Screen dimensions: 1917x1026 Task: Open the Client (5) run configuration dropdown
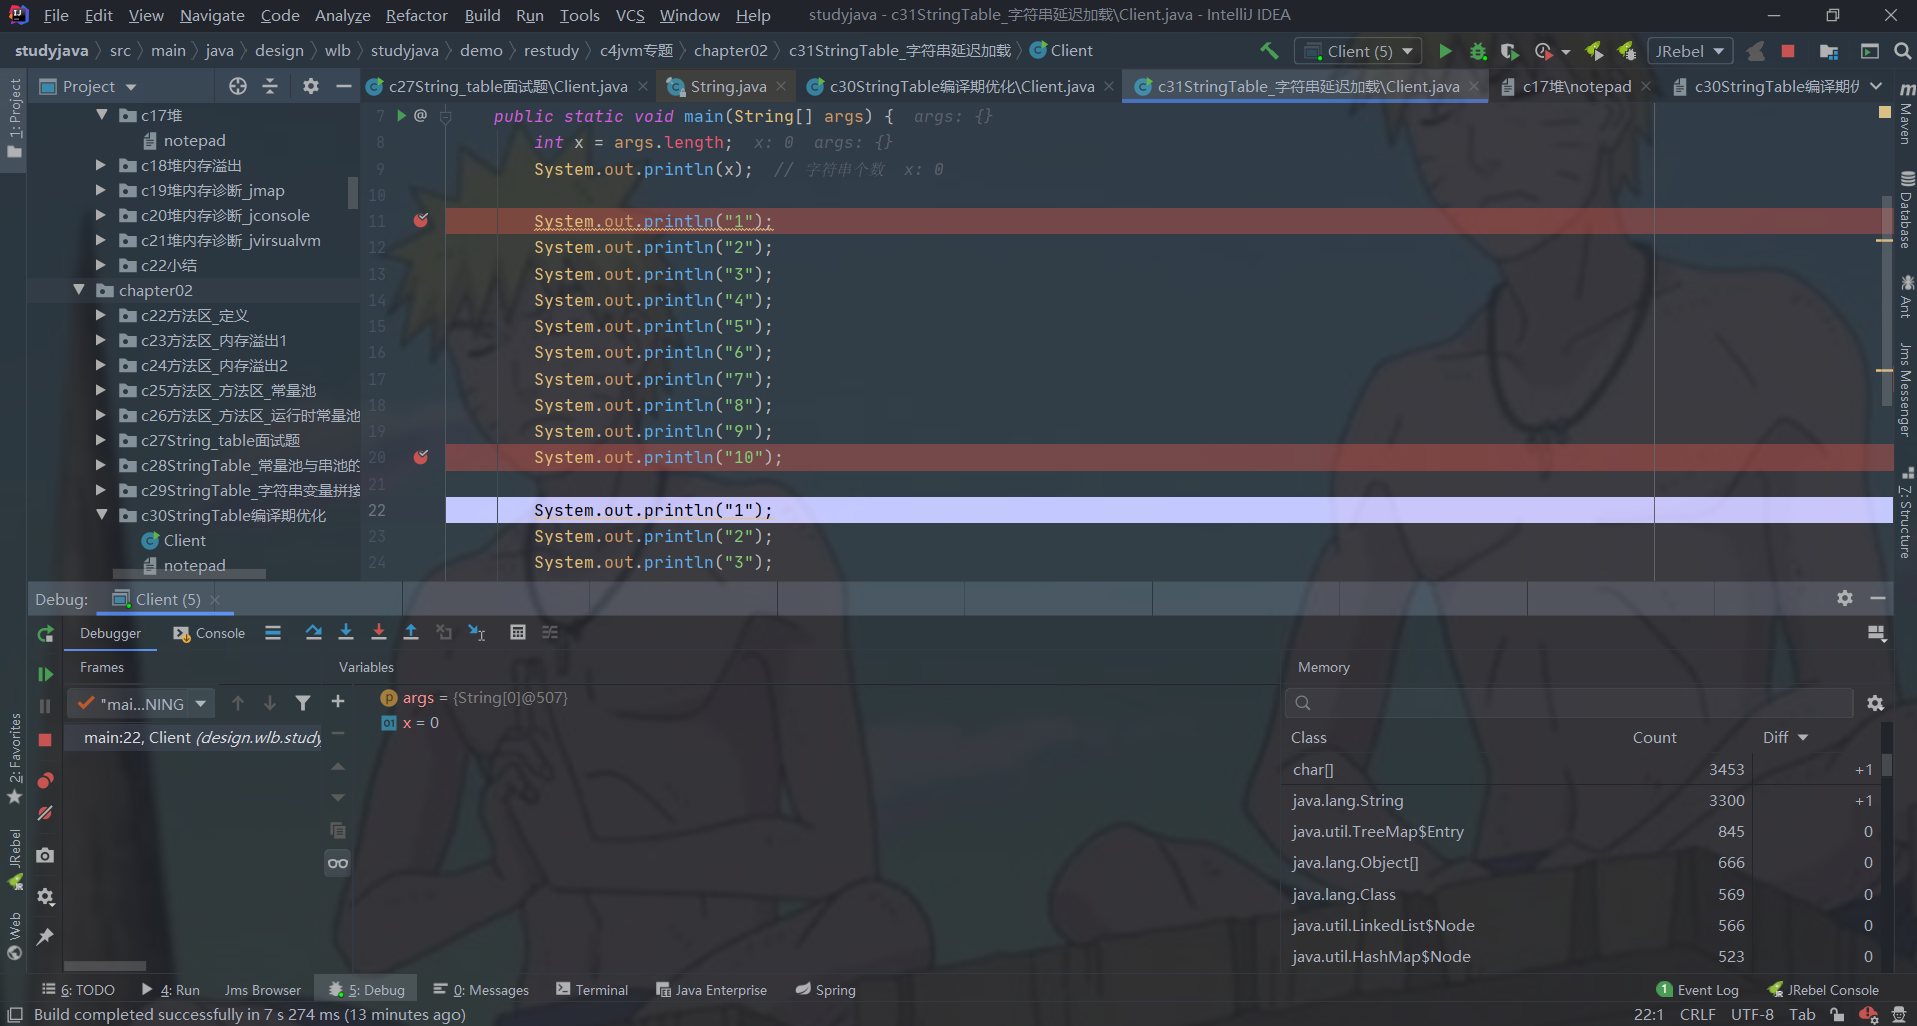[1360, 51]
